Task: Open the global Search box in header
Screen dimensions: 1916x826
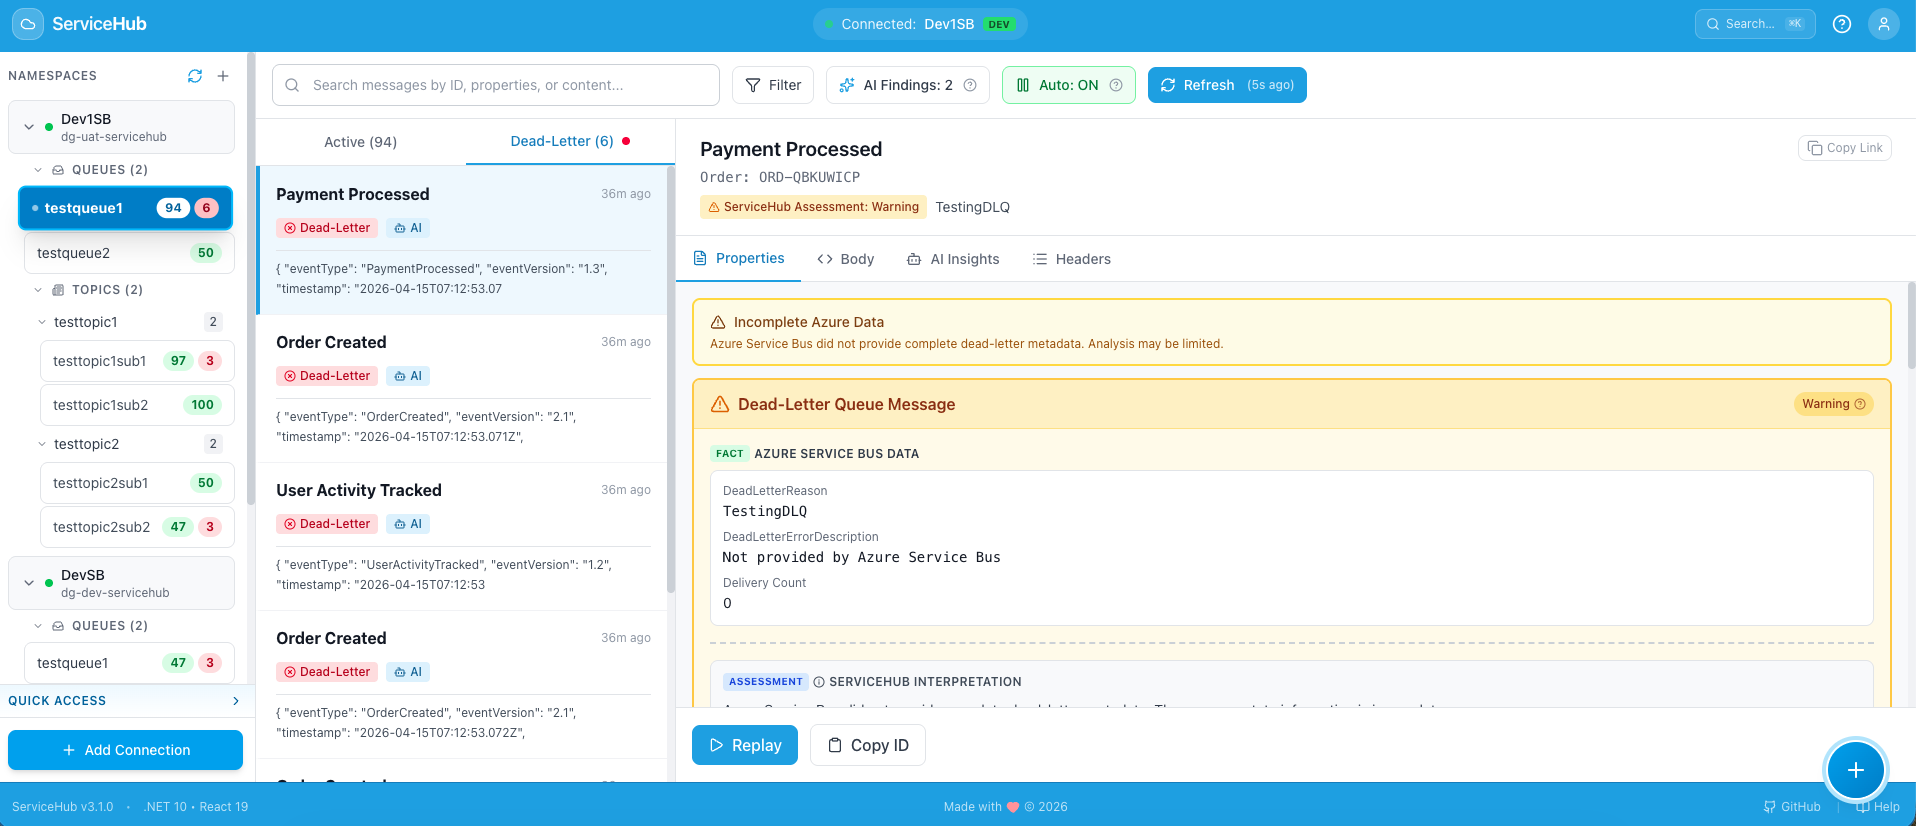Action: [1755, 24]
